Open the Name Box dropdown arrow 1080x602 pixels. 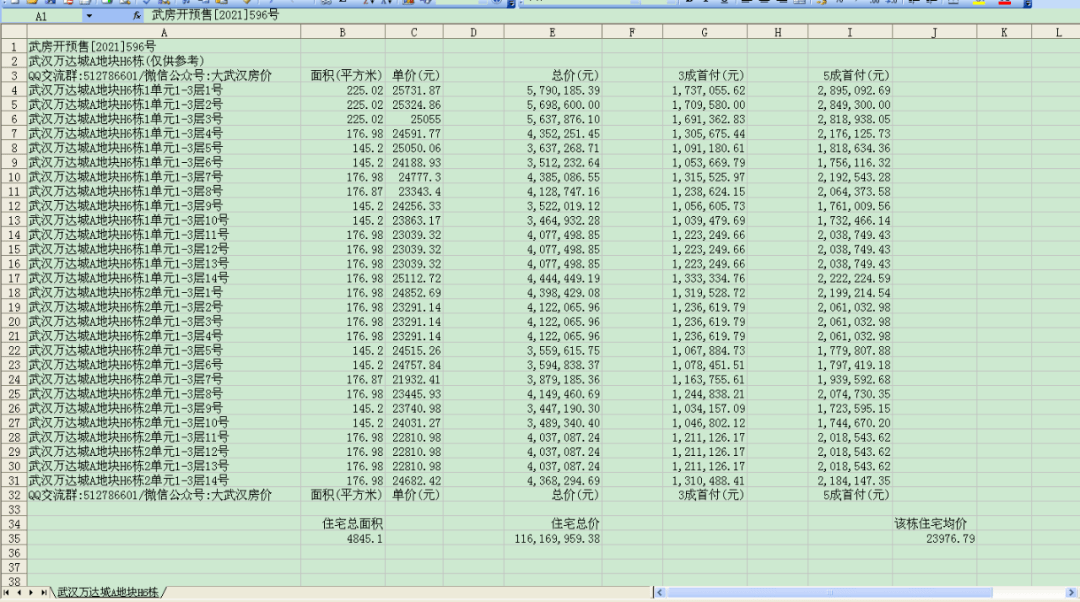pyautogui.click(x=89, y=15)
